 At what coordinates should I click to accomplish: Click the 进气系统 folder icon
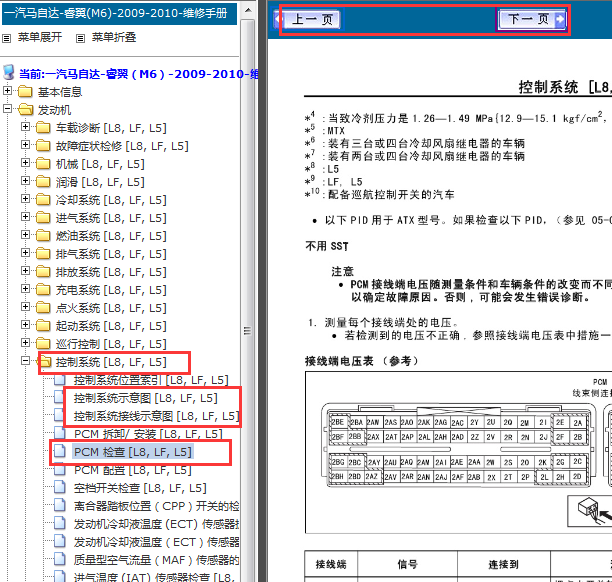(43, 217)
